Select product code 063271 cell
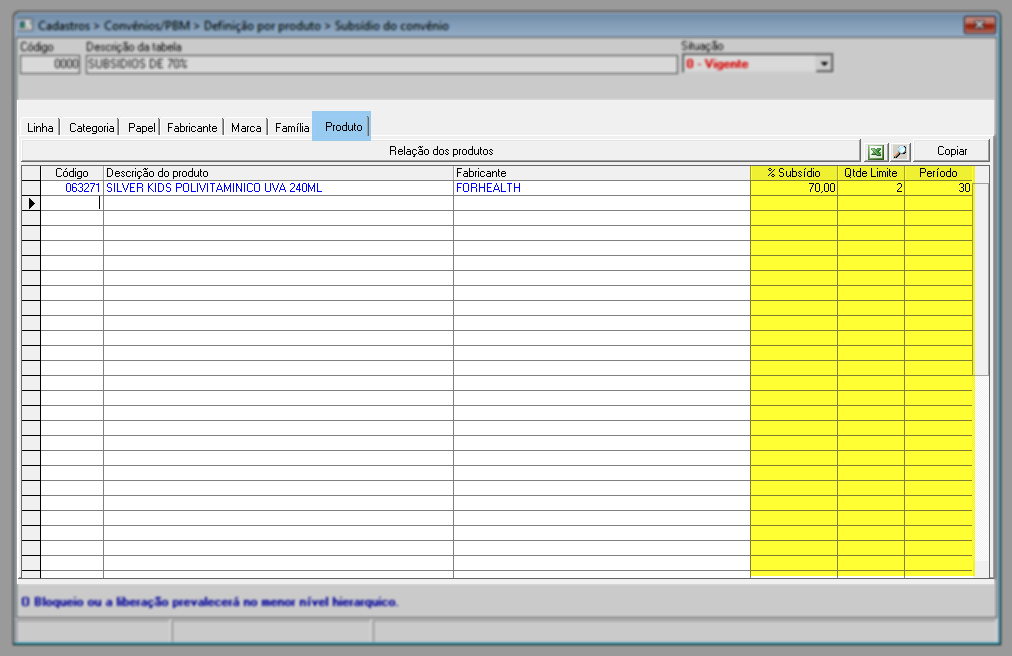 tap(72, 188)
